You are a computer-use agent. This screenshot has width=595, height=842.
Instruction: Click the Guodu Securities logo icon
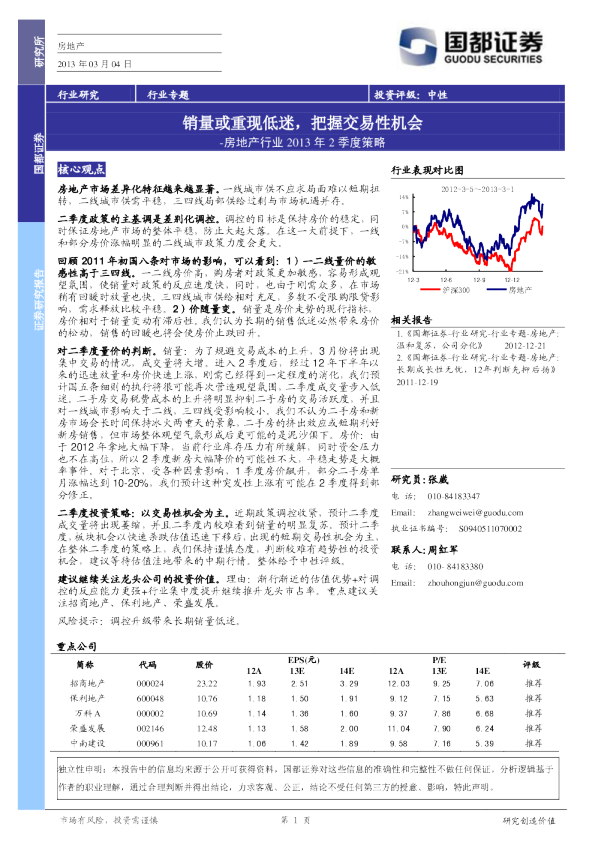[x=418, y=47]
